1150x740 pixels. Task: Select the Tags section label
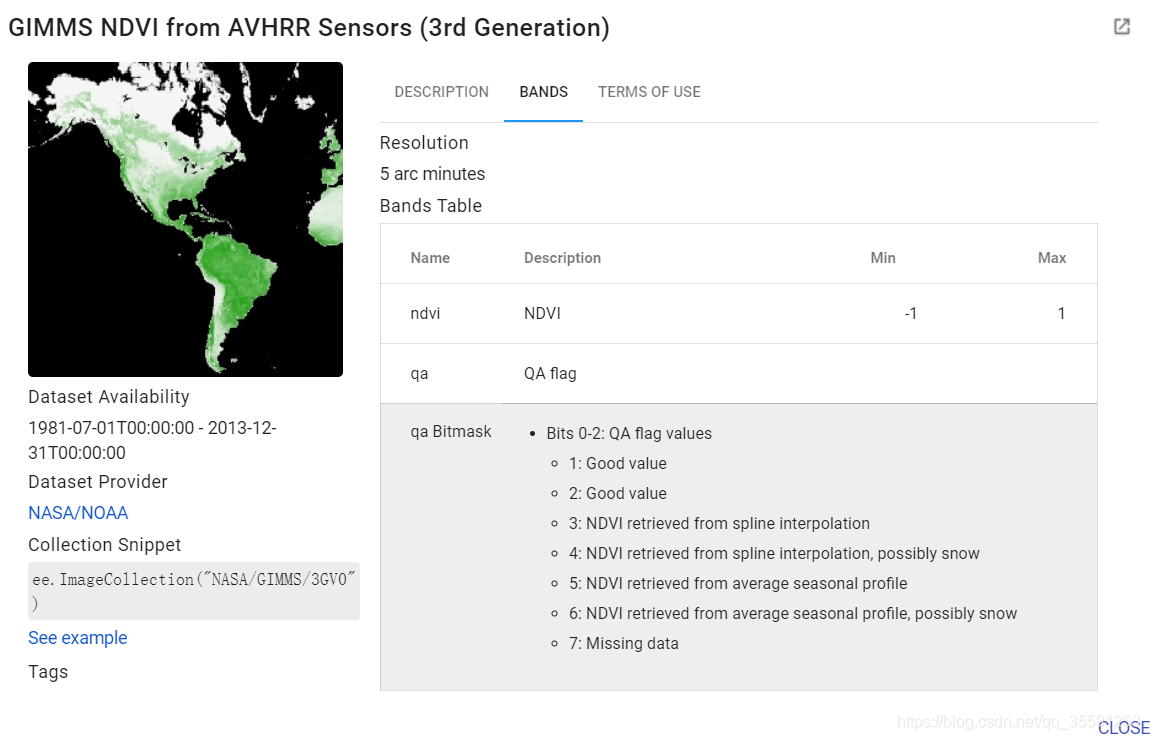tap(48, 671)
